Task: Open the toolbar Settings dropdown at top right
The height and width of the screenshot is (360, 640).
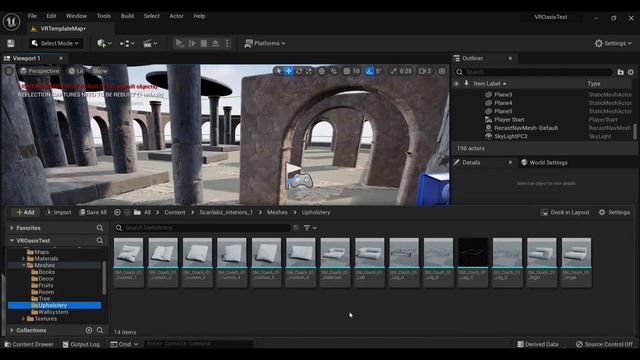Action: 613,43
